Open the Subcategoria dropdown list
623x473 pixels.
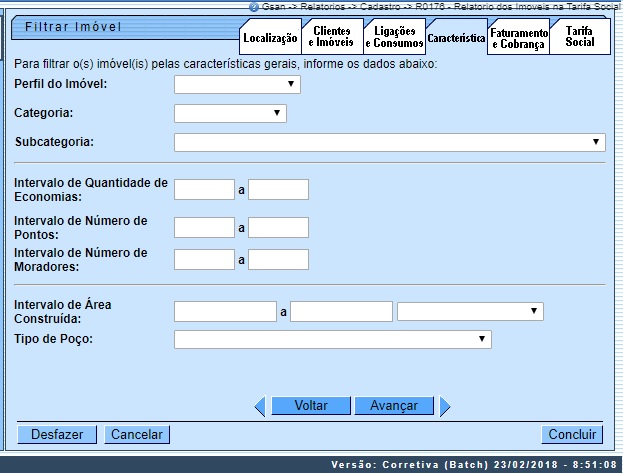tap(390, 142)
